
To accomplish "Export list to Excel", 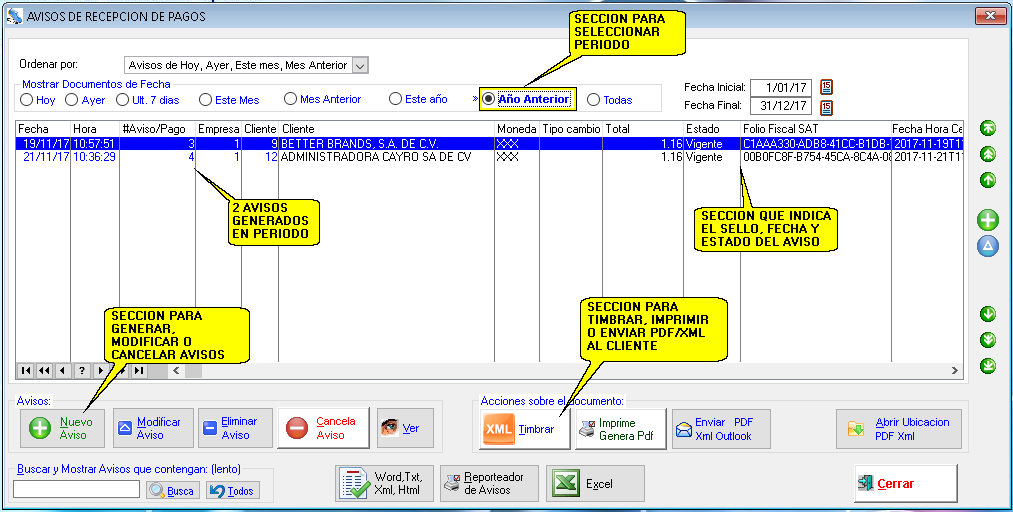I will pyautogui.click(x=595, y=483).
